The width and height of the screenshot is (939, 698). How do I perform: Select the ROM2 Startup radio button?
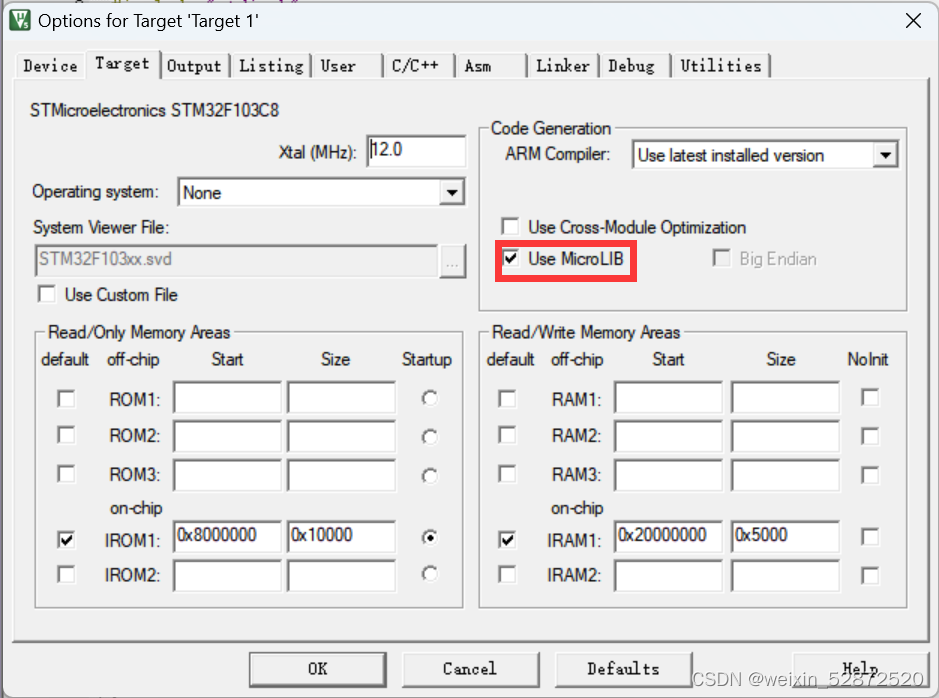click(x=429, y=436)
